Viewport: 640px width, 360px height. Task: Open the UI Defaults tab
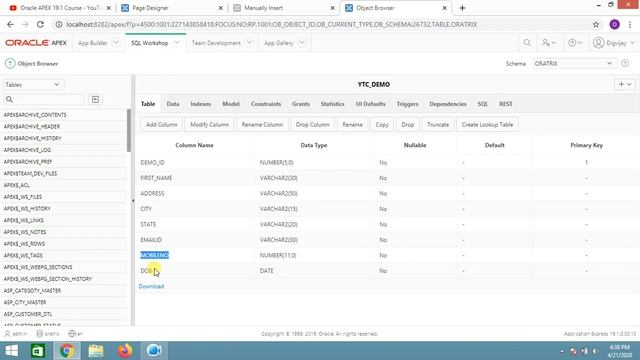pyautogui.click(x=370, y=104)
